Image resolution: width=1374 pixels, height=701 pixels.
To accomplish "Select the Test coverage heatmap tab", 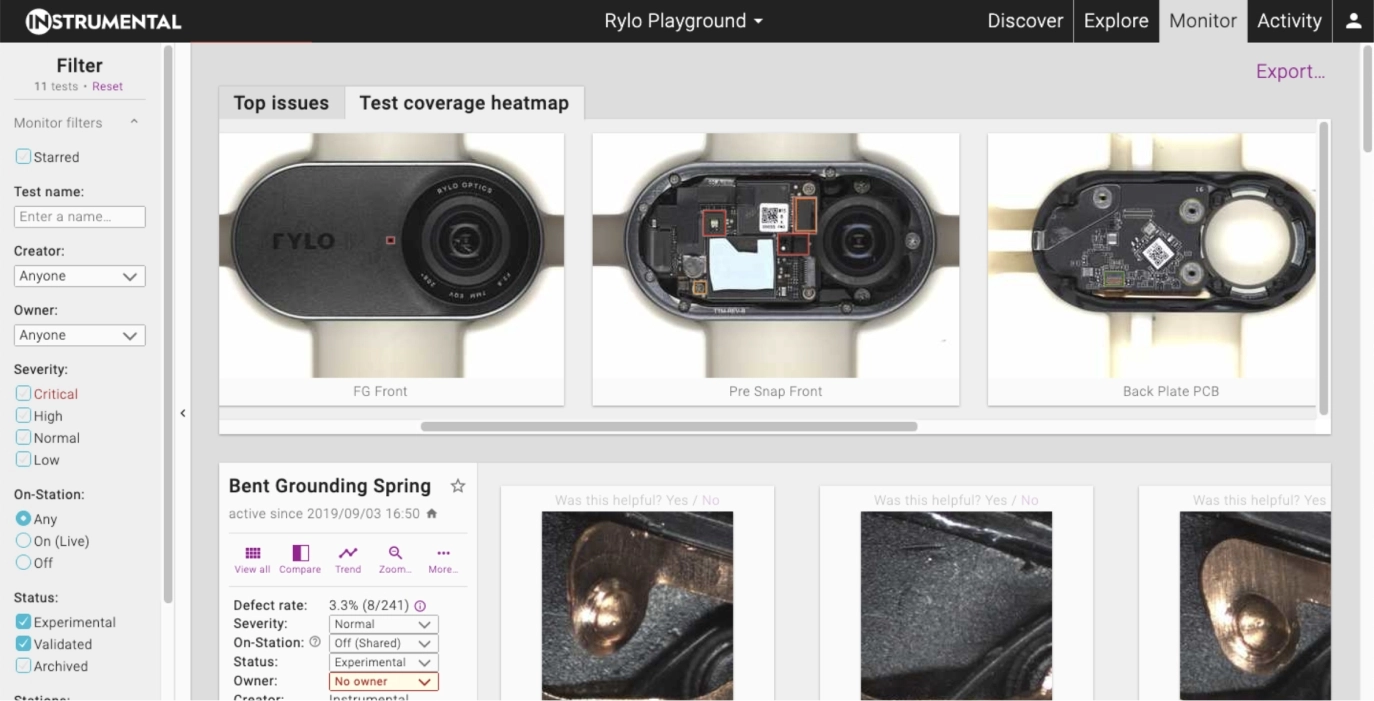I will (x=464, y=103).
